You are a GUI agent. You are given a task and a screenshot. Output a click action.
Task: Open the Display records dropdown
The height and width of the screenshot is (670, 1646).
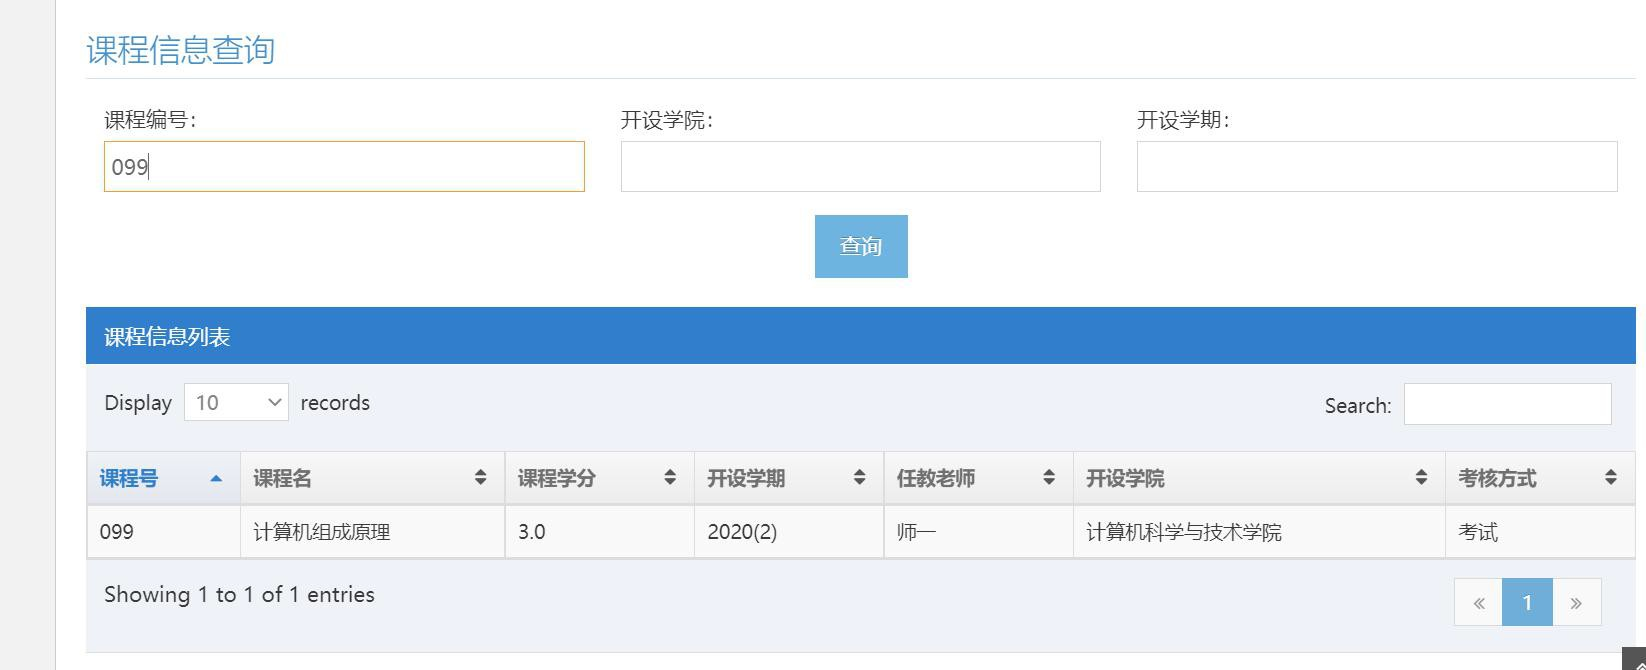click(x=236, y=402)
